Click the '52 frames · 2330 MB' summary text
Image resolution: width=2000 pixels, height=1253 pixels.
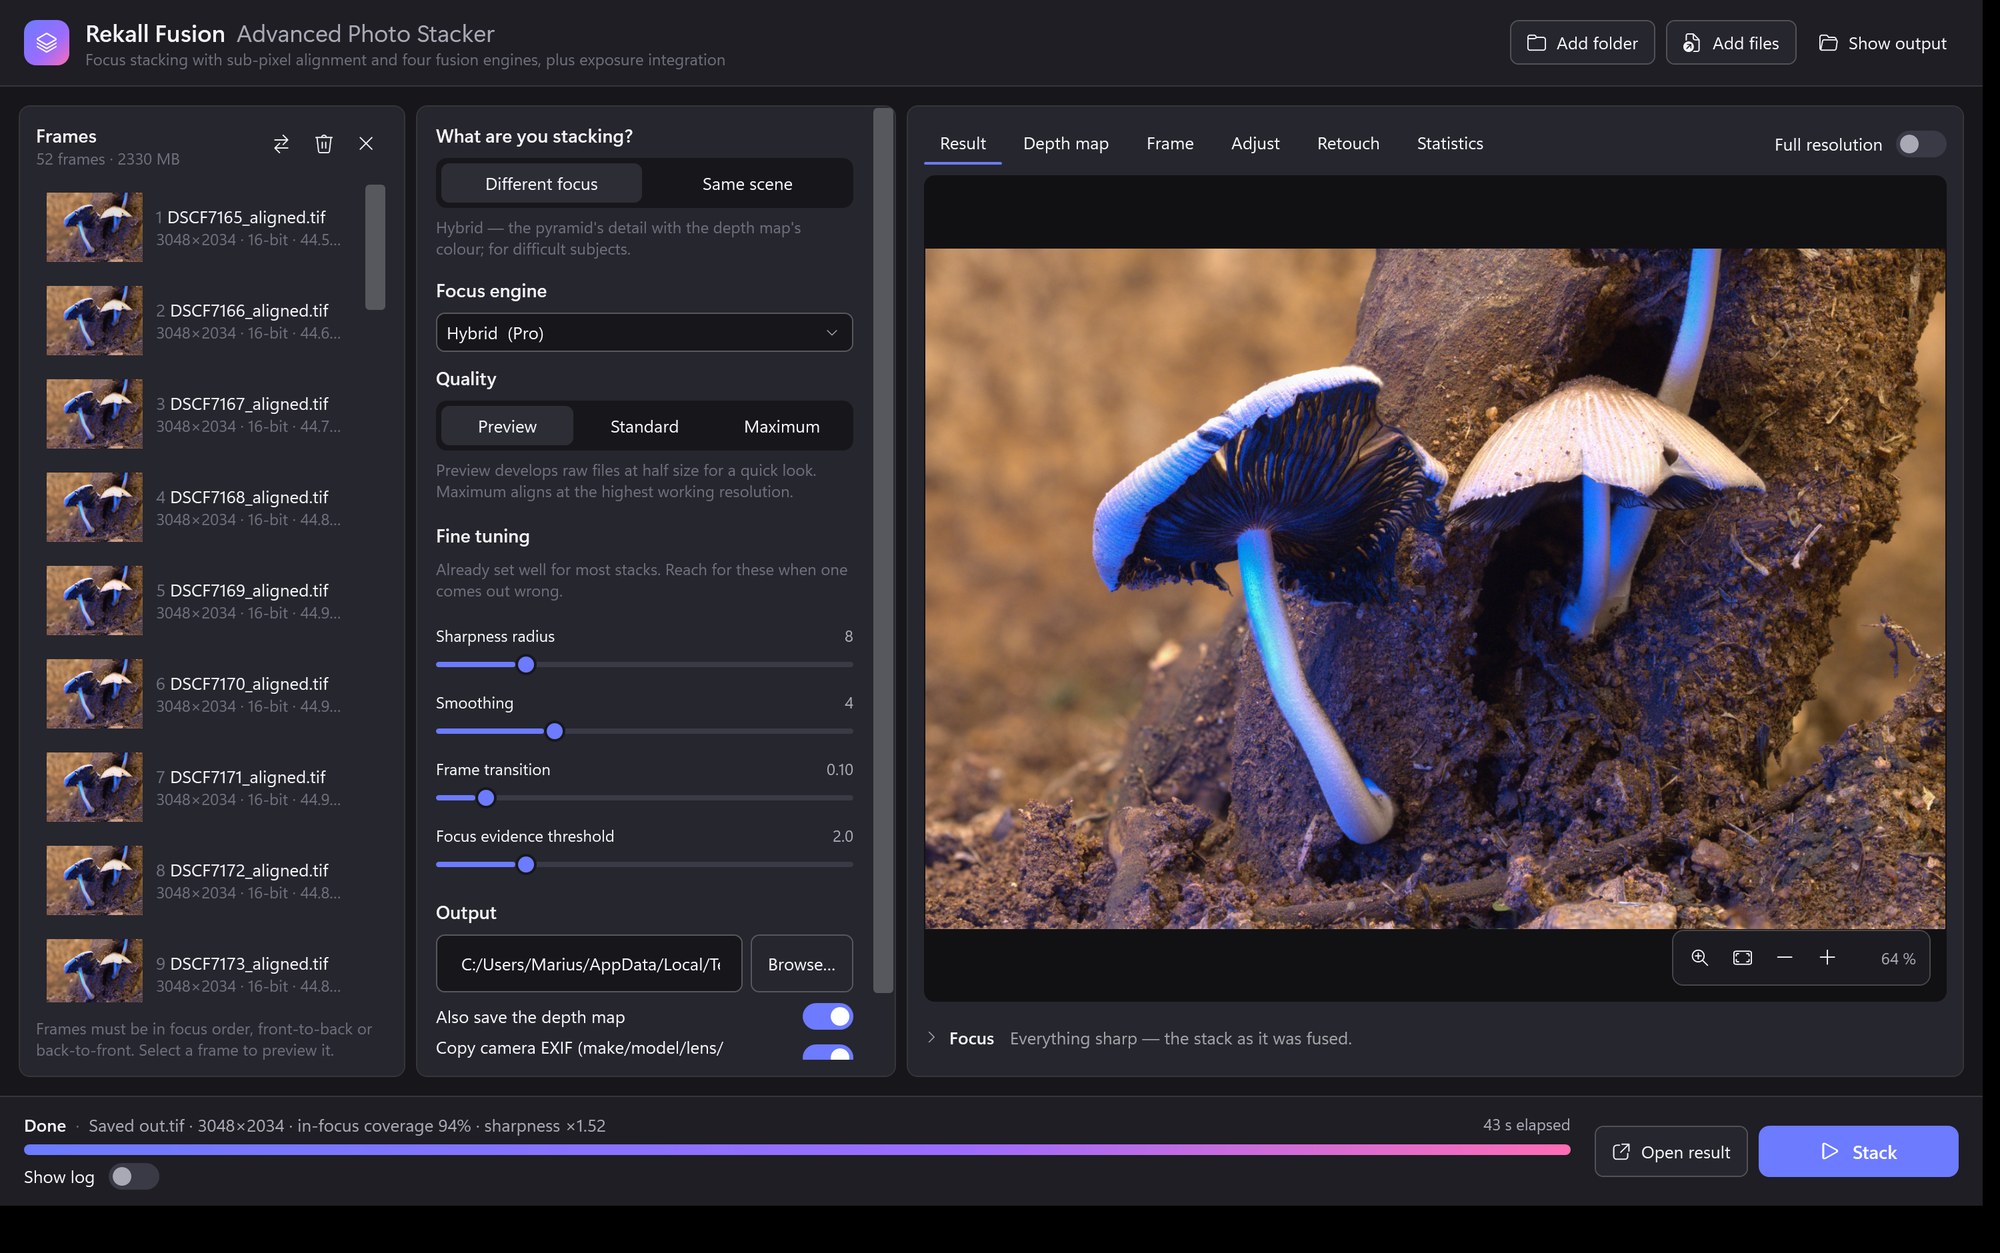pos(108,159)
